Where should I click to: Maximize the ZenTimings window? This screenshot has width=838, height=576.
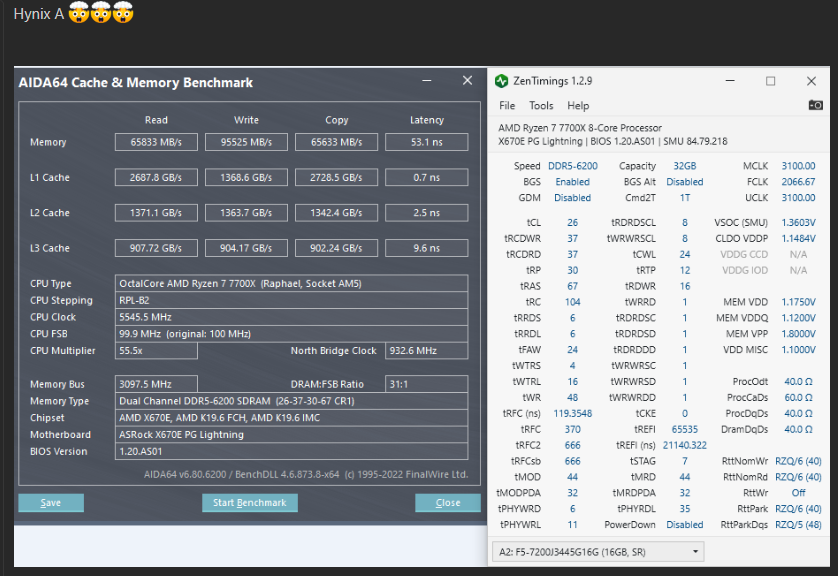point(771,81)
